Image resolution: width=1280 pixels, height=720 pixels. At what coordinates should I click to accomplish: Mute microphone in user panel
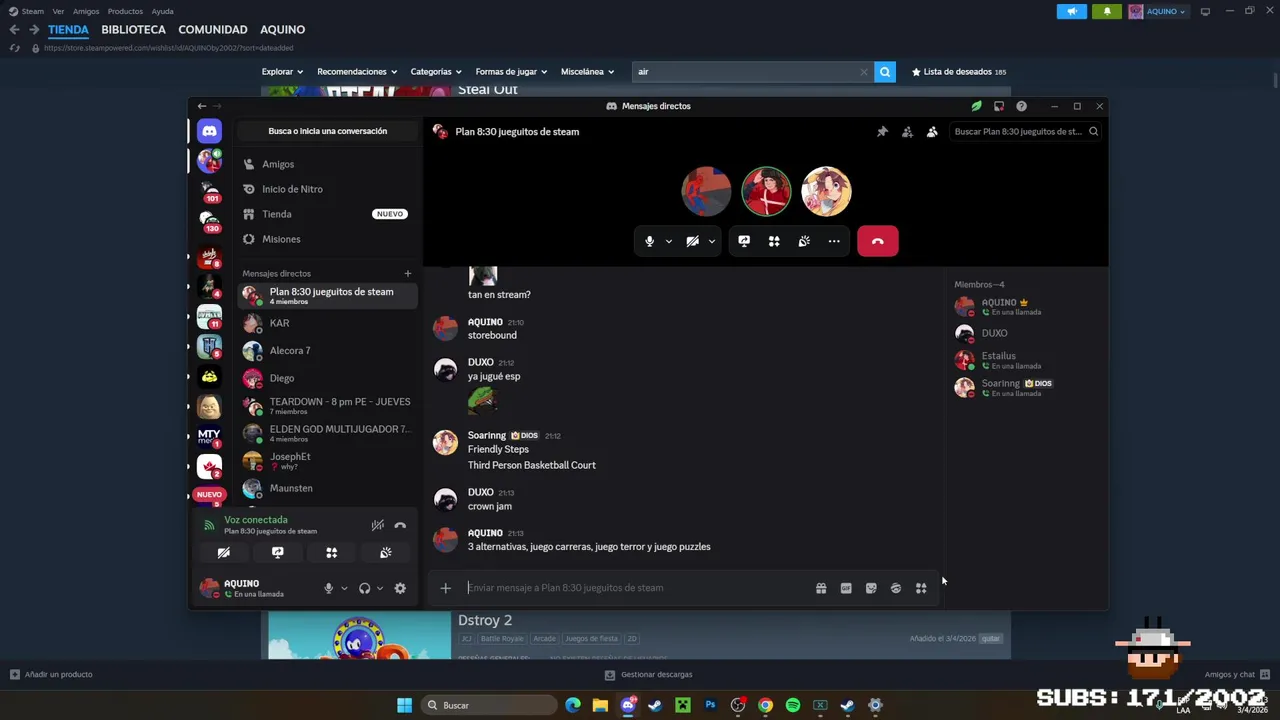pos(328,588)
